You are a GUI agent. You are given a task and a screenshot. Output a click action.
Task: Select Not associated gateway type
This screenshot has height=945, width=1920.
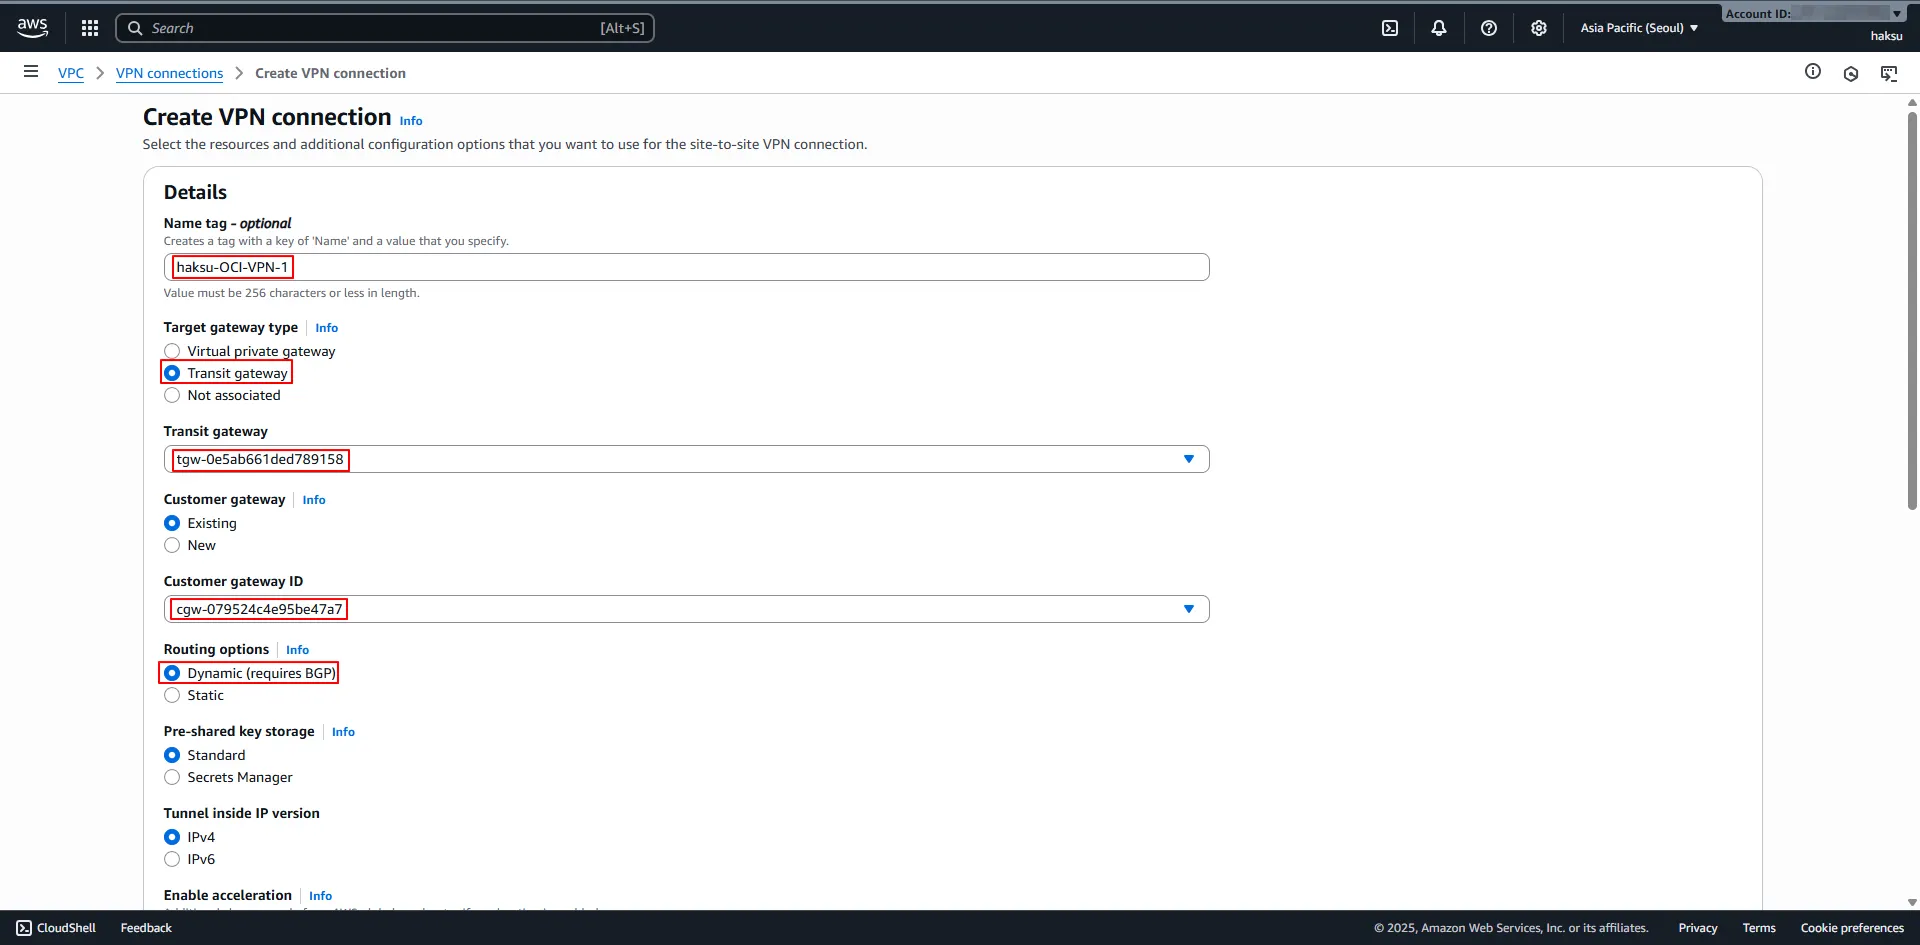click(x=172, y=395)
